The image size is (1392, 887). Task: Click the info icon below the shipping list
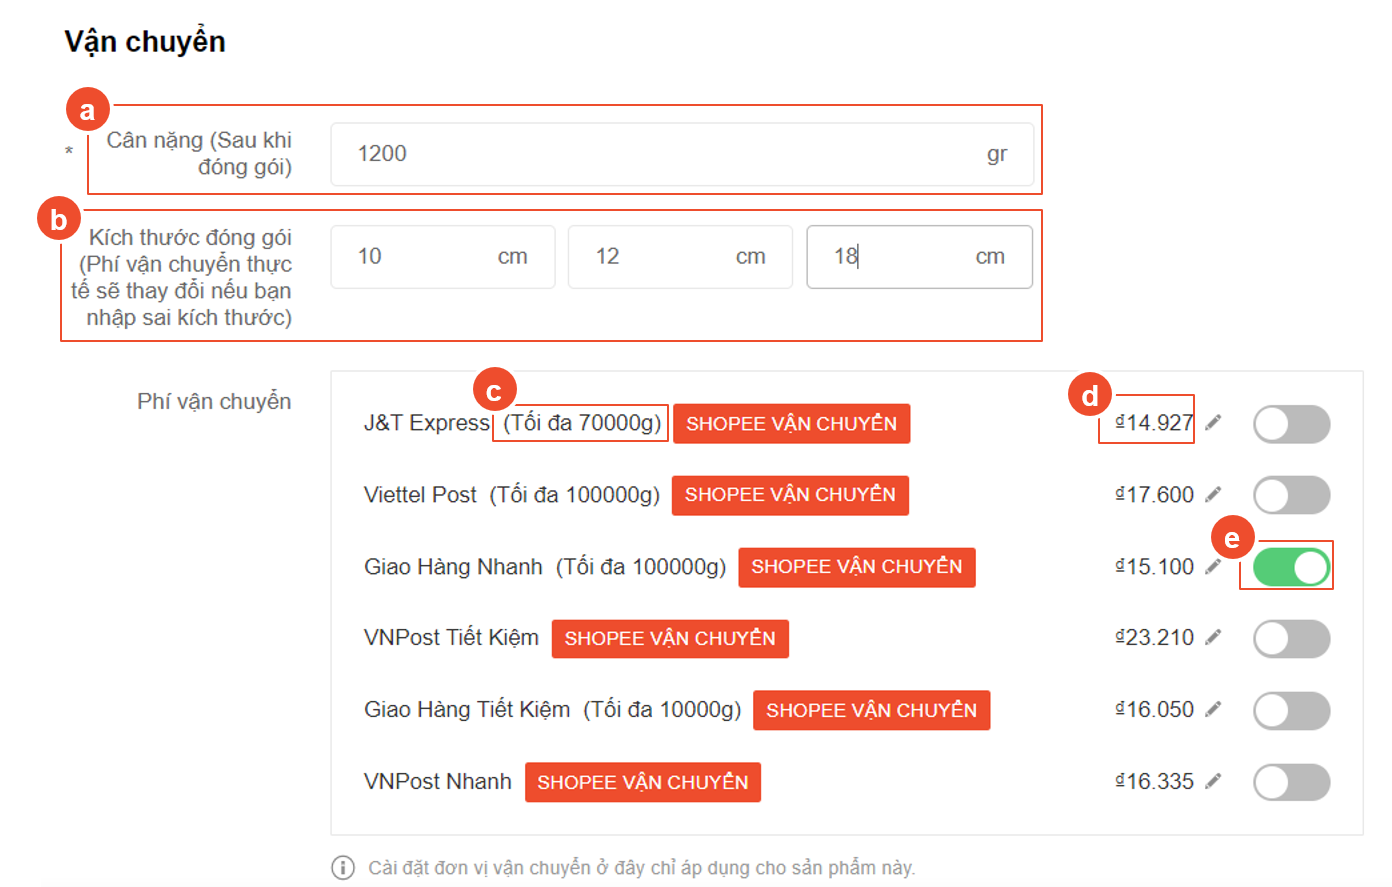[x=343, y=867]
